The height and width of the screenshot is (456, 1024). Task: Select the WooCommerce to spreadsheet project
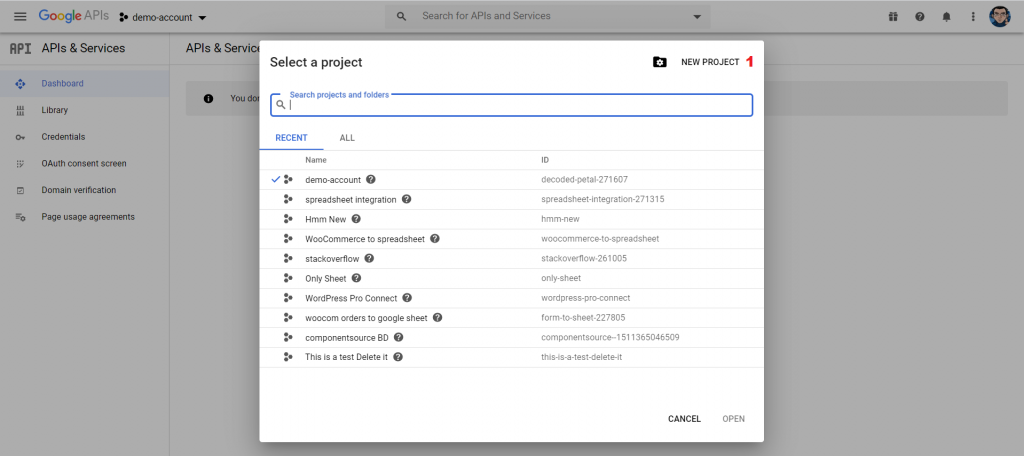click(511, 239)
